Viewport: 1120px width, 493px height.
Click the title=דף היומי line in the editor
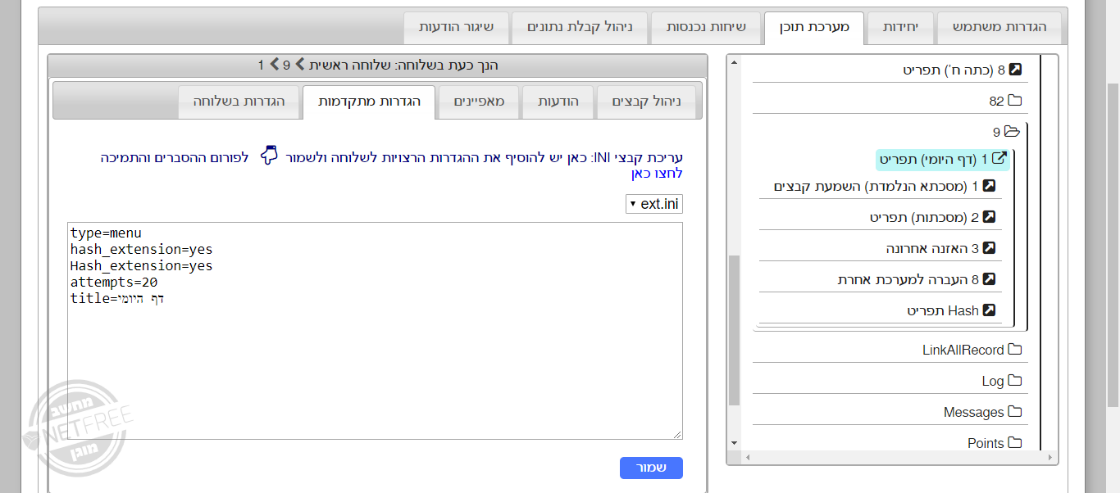pyautogui.click(x=117, y=299)
